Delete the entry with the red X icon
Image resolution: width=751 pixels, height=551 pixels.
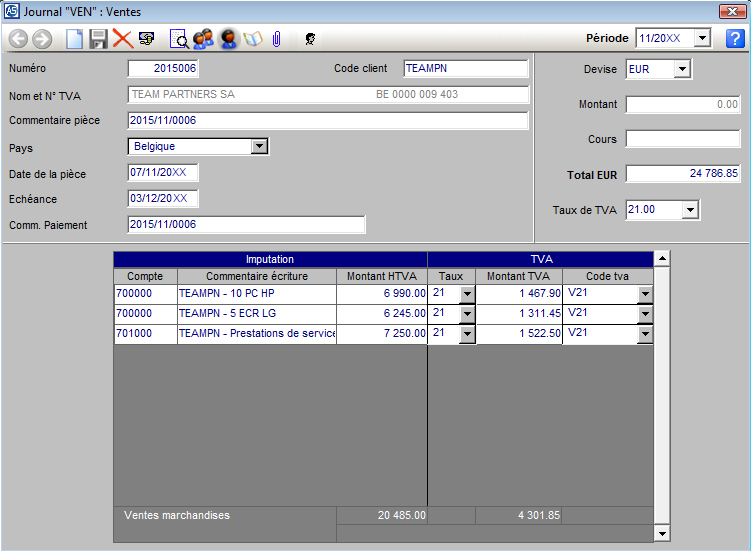pyautogui.click(x=122, y=39)
